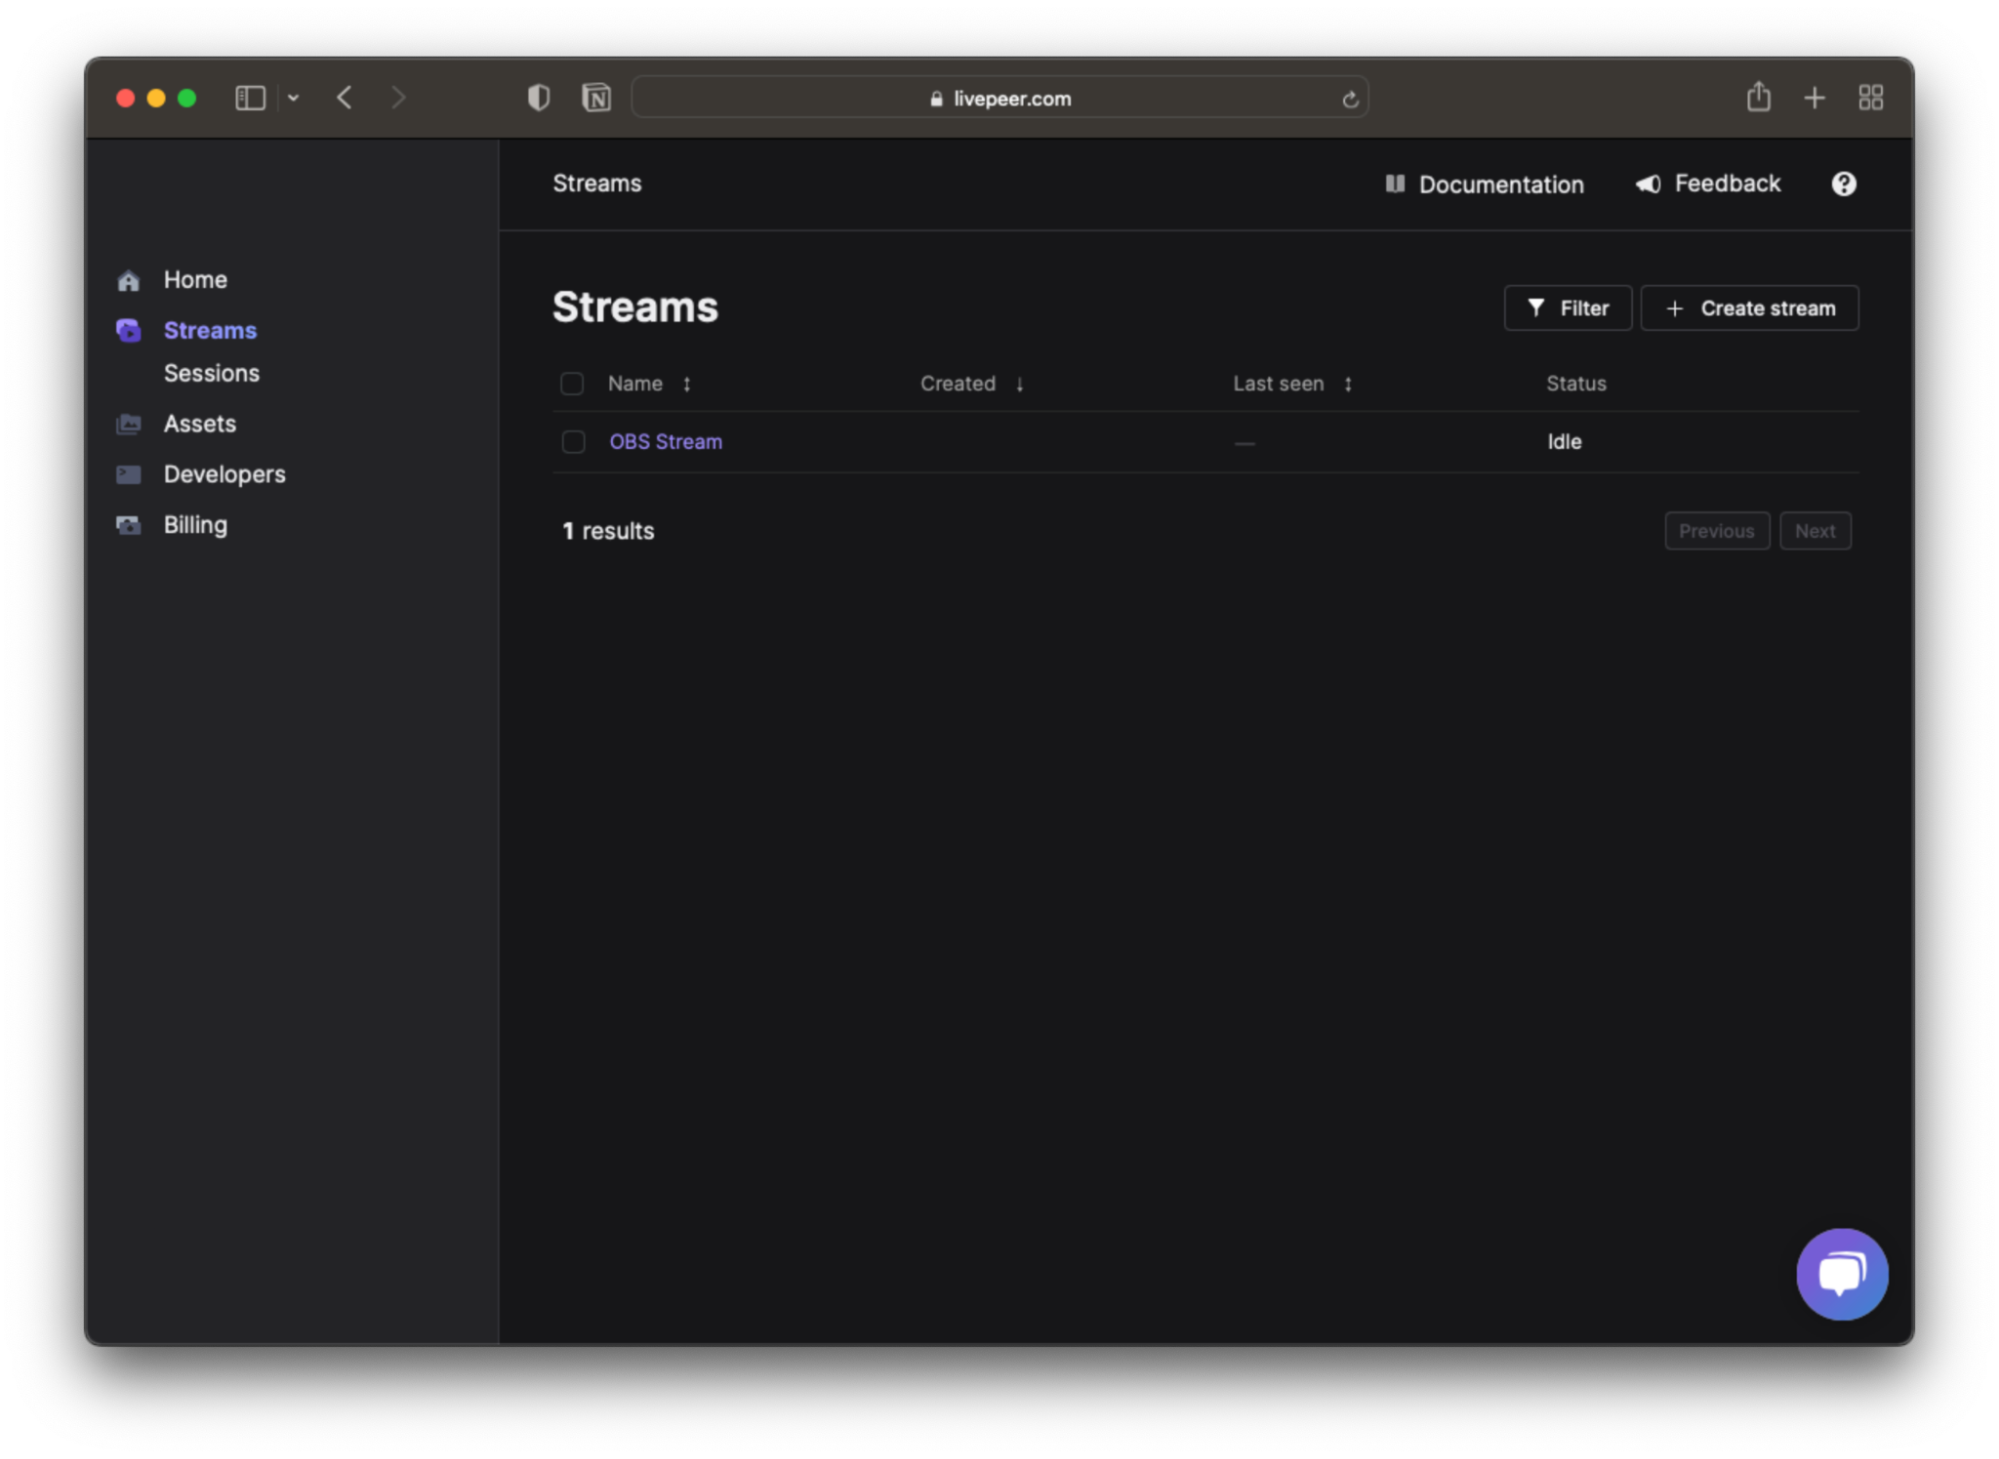Image resolution: width=1999 pixels, height=1459 pixels.
Task: Select all streams with the header checkbox
Action: tap(572, 384)
